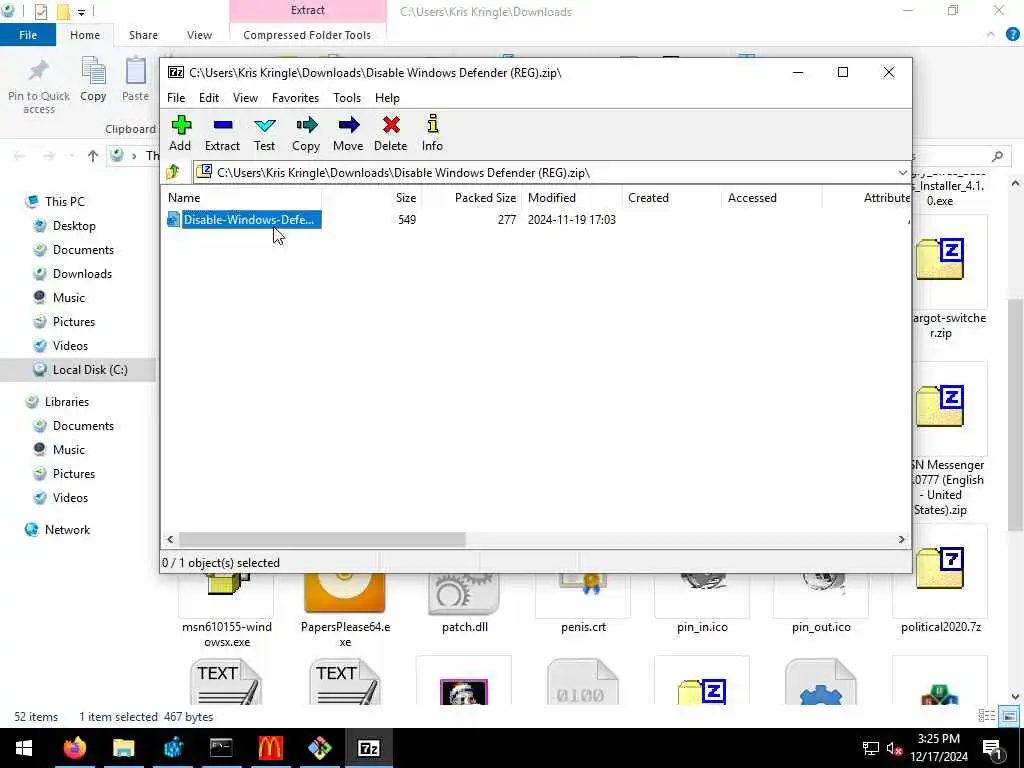This screenshot has width=1024, height=768.
Task: Switch to Explorer Share ribbon tab
Action: point(143,35)
